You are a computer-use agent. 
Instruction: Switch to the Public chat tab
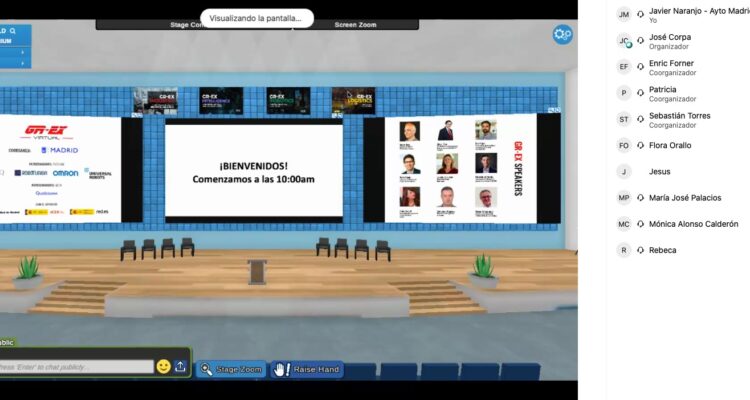(7, 342)
